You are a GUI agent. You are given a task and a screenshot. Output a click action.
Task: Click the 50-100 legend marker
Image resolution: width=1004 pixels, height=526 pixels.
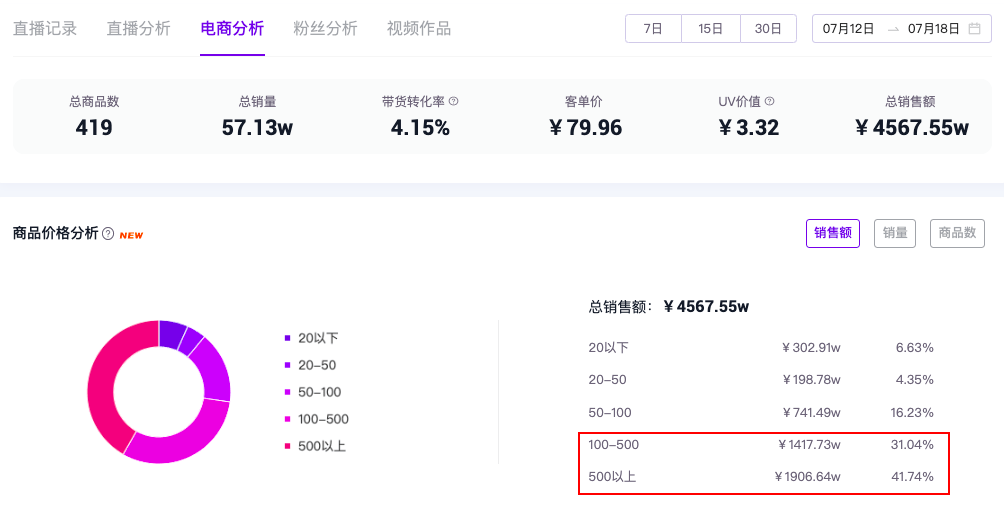tap(288, 392)
